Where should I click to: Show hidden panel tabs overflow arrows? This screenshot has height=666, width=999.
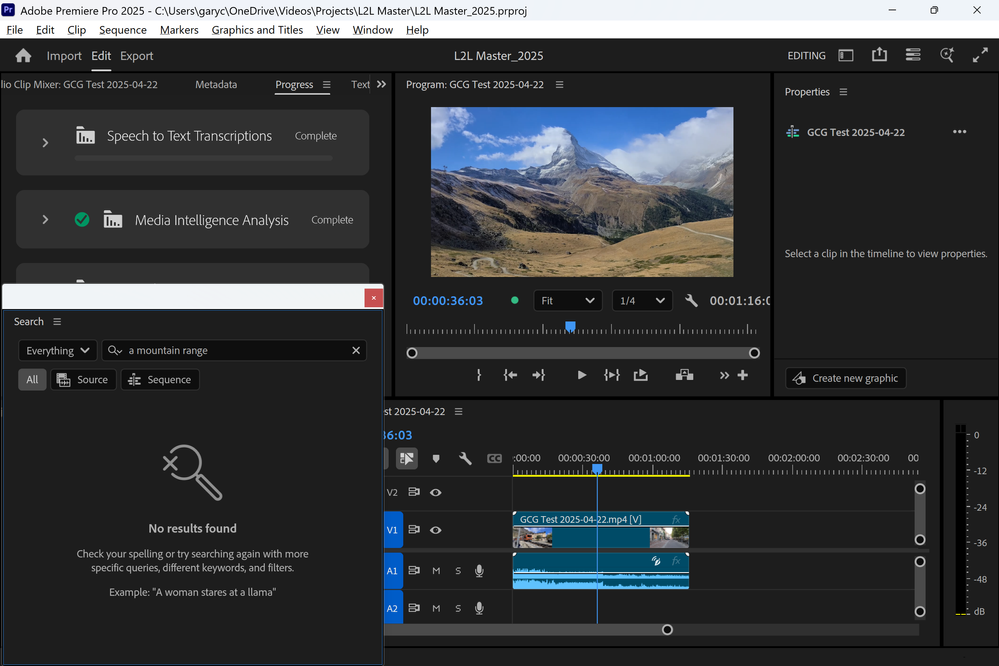[381, 84]
